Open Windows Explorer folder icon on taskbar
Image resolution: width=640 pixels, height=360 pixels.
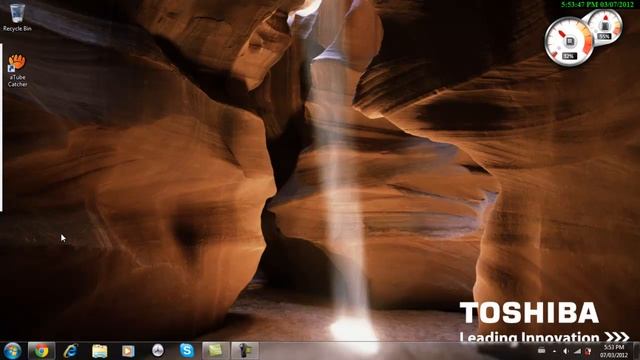pyautogui.click(x=100, y=351)
